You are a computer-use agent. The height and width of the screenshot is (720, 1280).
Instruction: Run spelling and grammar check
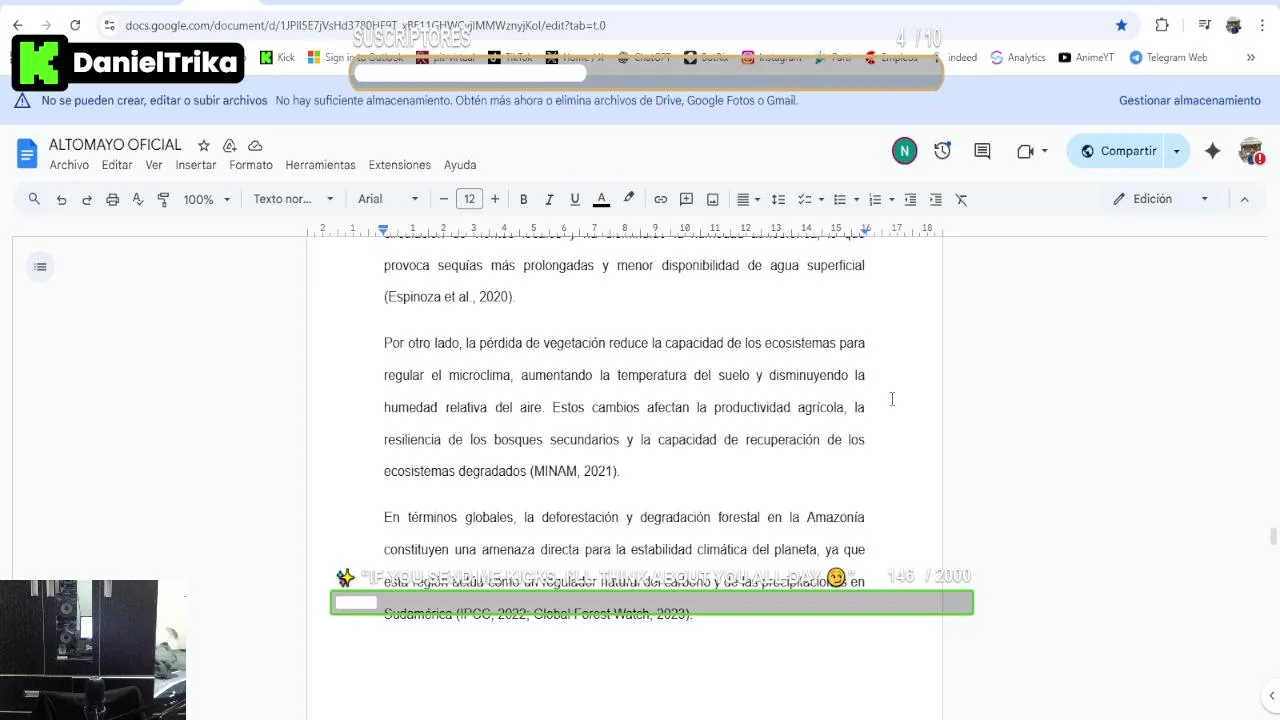[x=138, y=199]
